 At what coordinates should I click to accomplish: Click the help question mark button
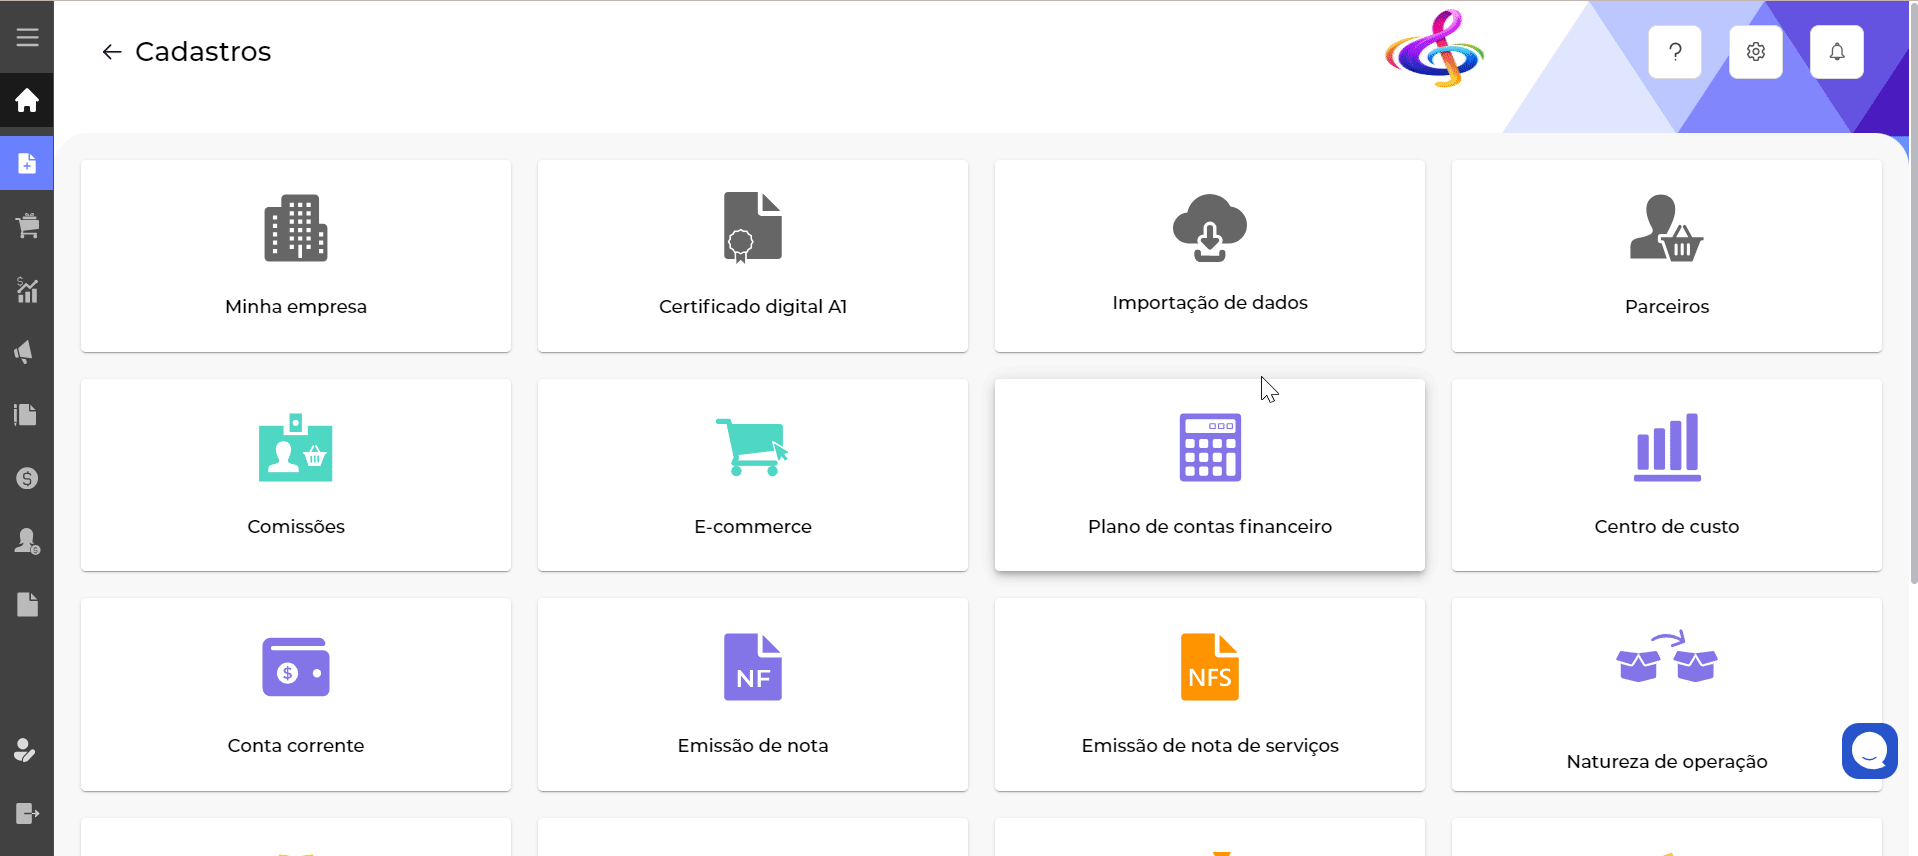(x=1675, y=52)
